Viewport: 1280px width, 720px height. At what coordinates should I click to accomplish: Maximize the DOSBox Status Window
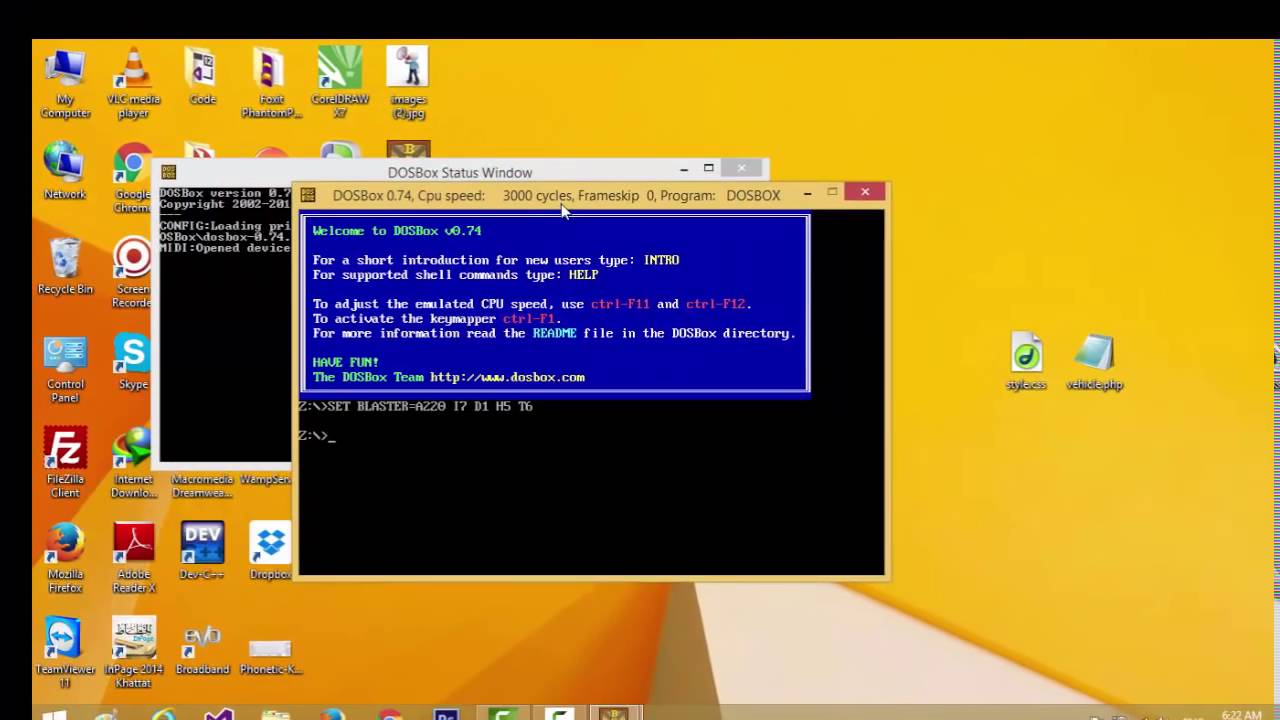point(709,168)
